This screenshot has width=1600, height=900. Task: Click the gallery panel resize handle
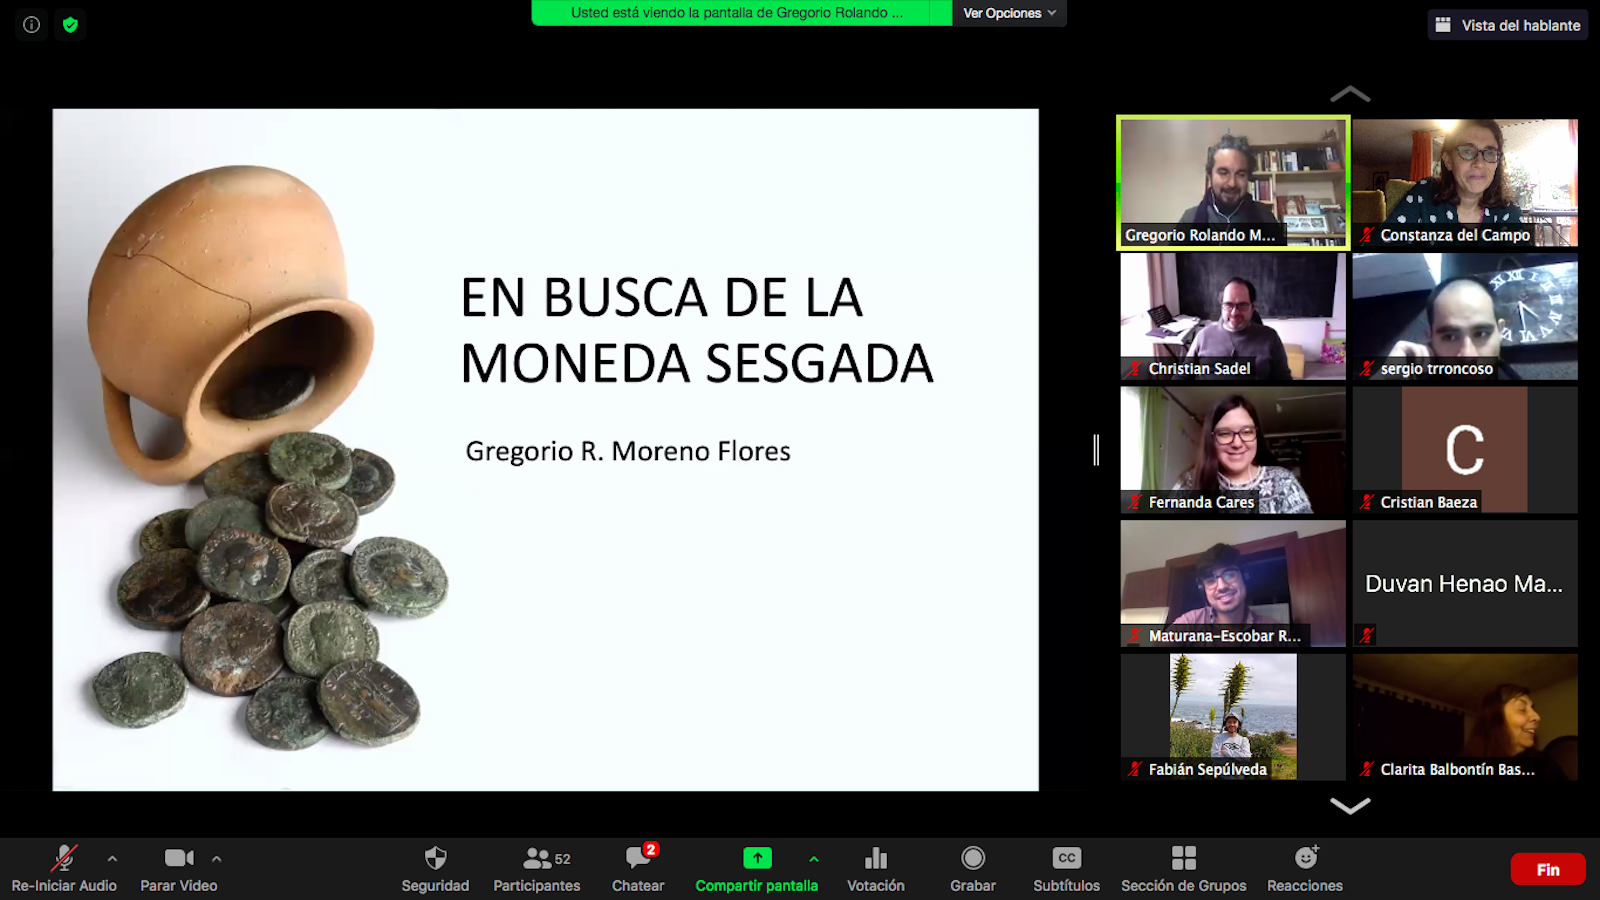1096,450
